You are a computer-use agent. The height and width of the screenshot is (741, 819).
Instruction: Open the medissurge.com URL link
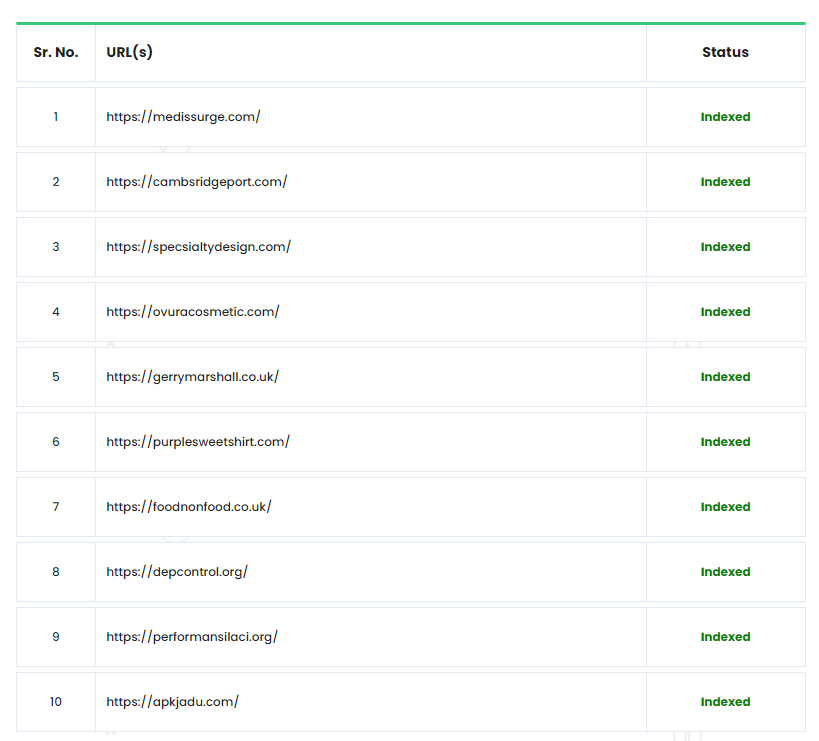183,117
